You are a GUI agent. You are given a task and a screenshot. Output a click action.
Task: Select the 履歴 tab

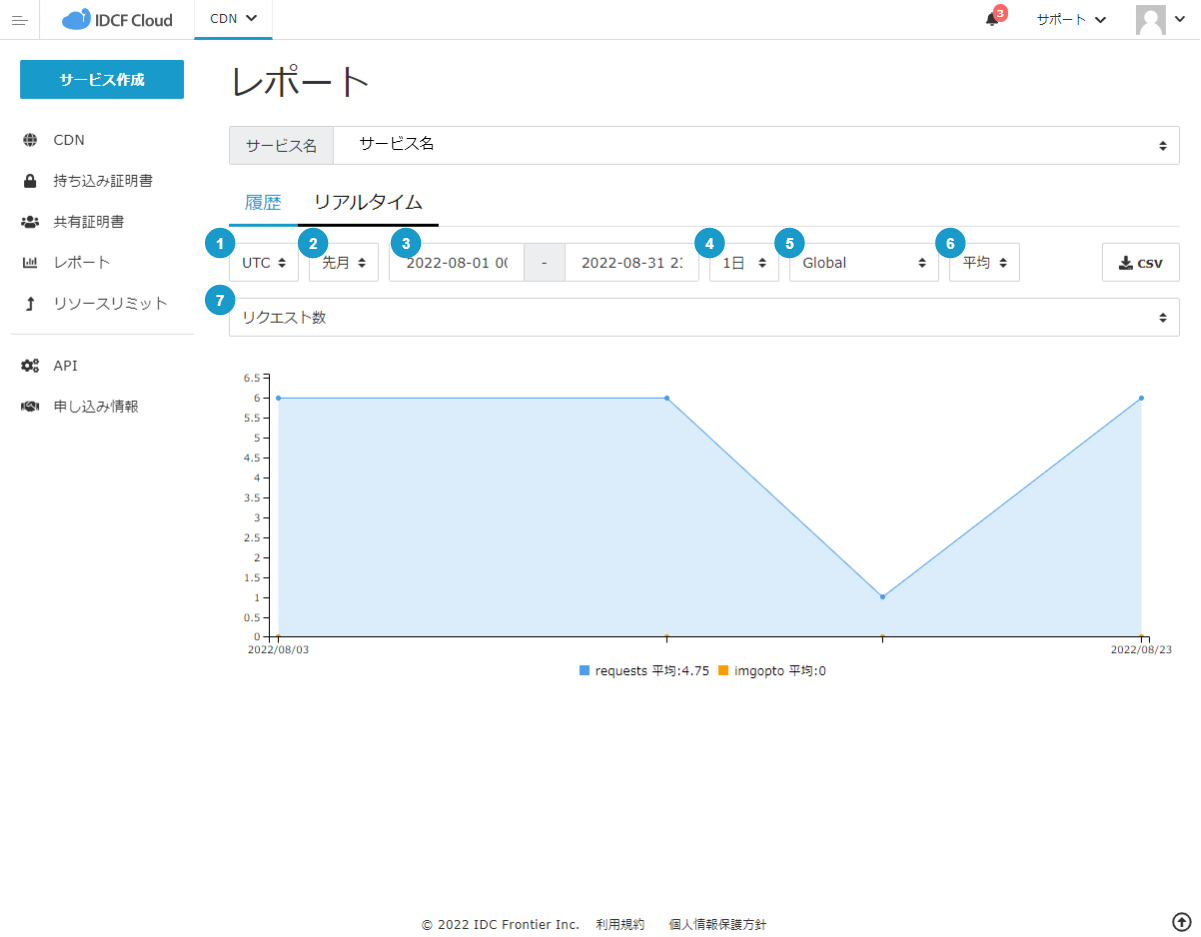coord(263,202)
